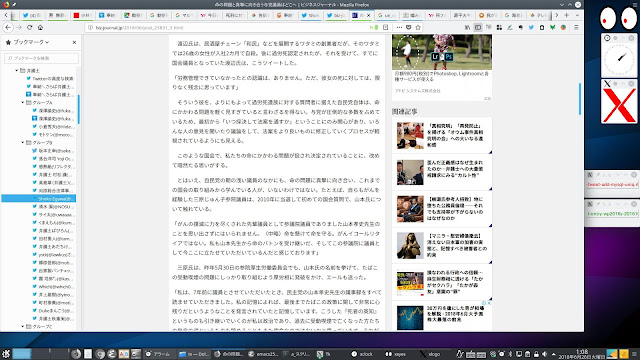Click the Manila statue article thumbnail
640x360 pixels.
[410, 245]
